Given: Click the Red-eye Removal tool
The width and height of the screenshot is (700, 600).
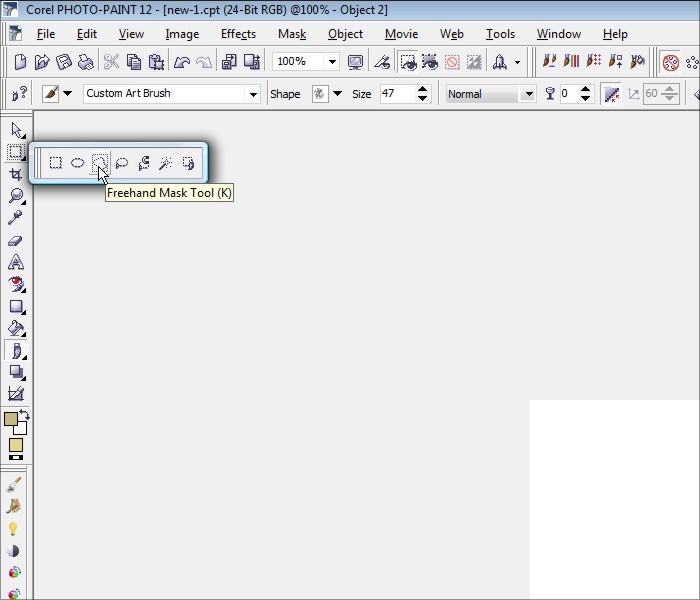Looking at the screenshot, I should [16, 284].
